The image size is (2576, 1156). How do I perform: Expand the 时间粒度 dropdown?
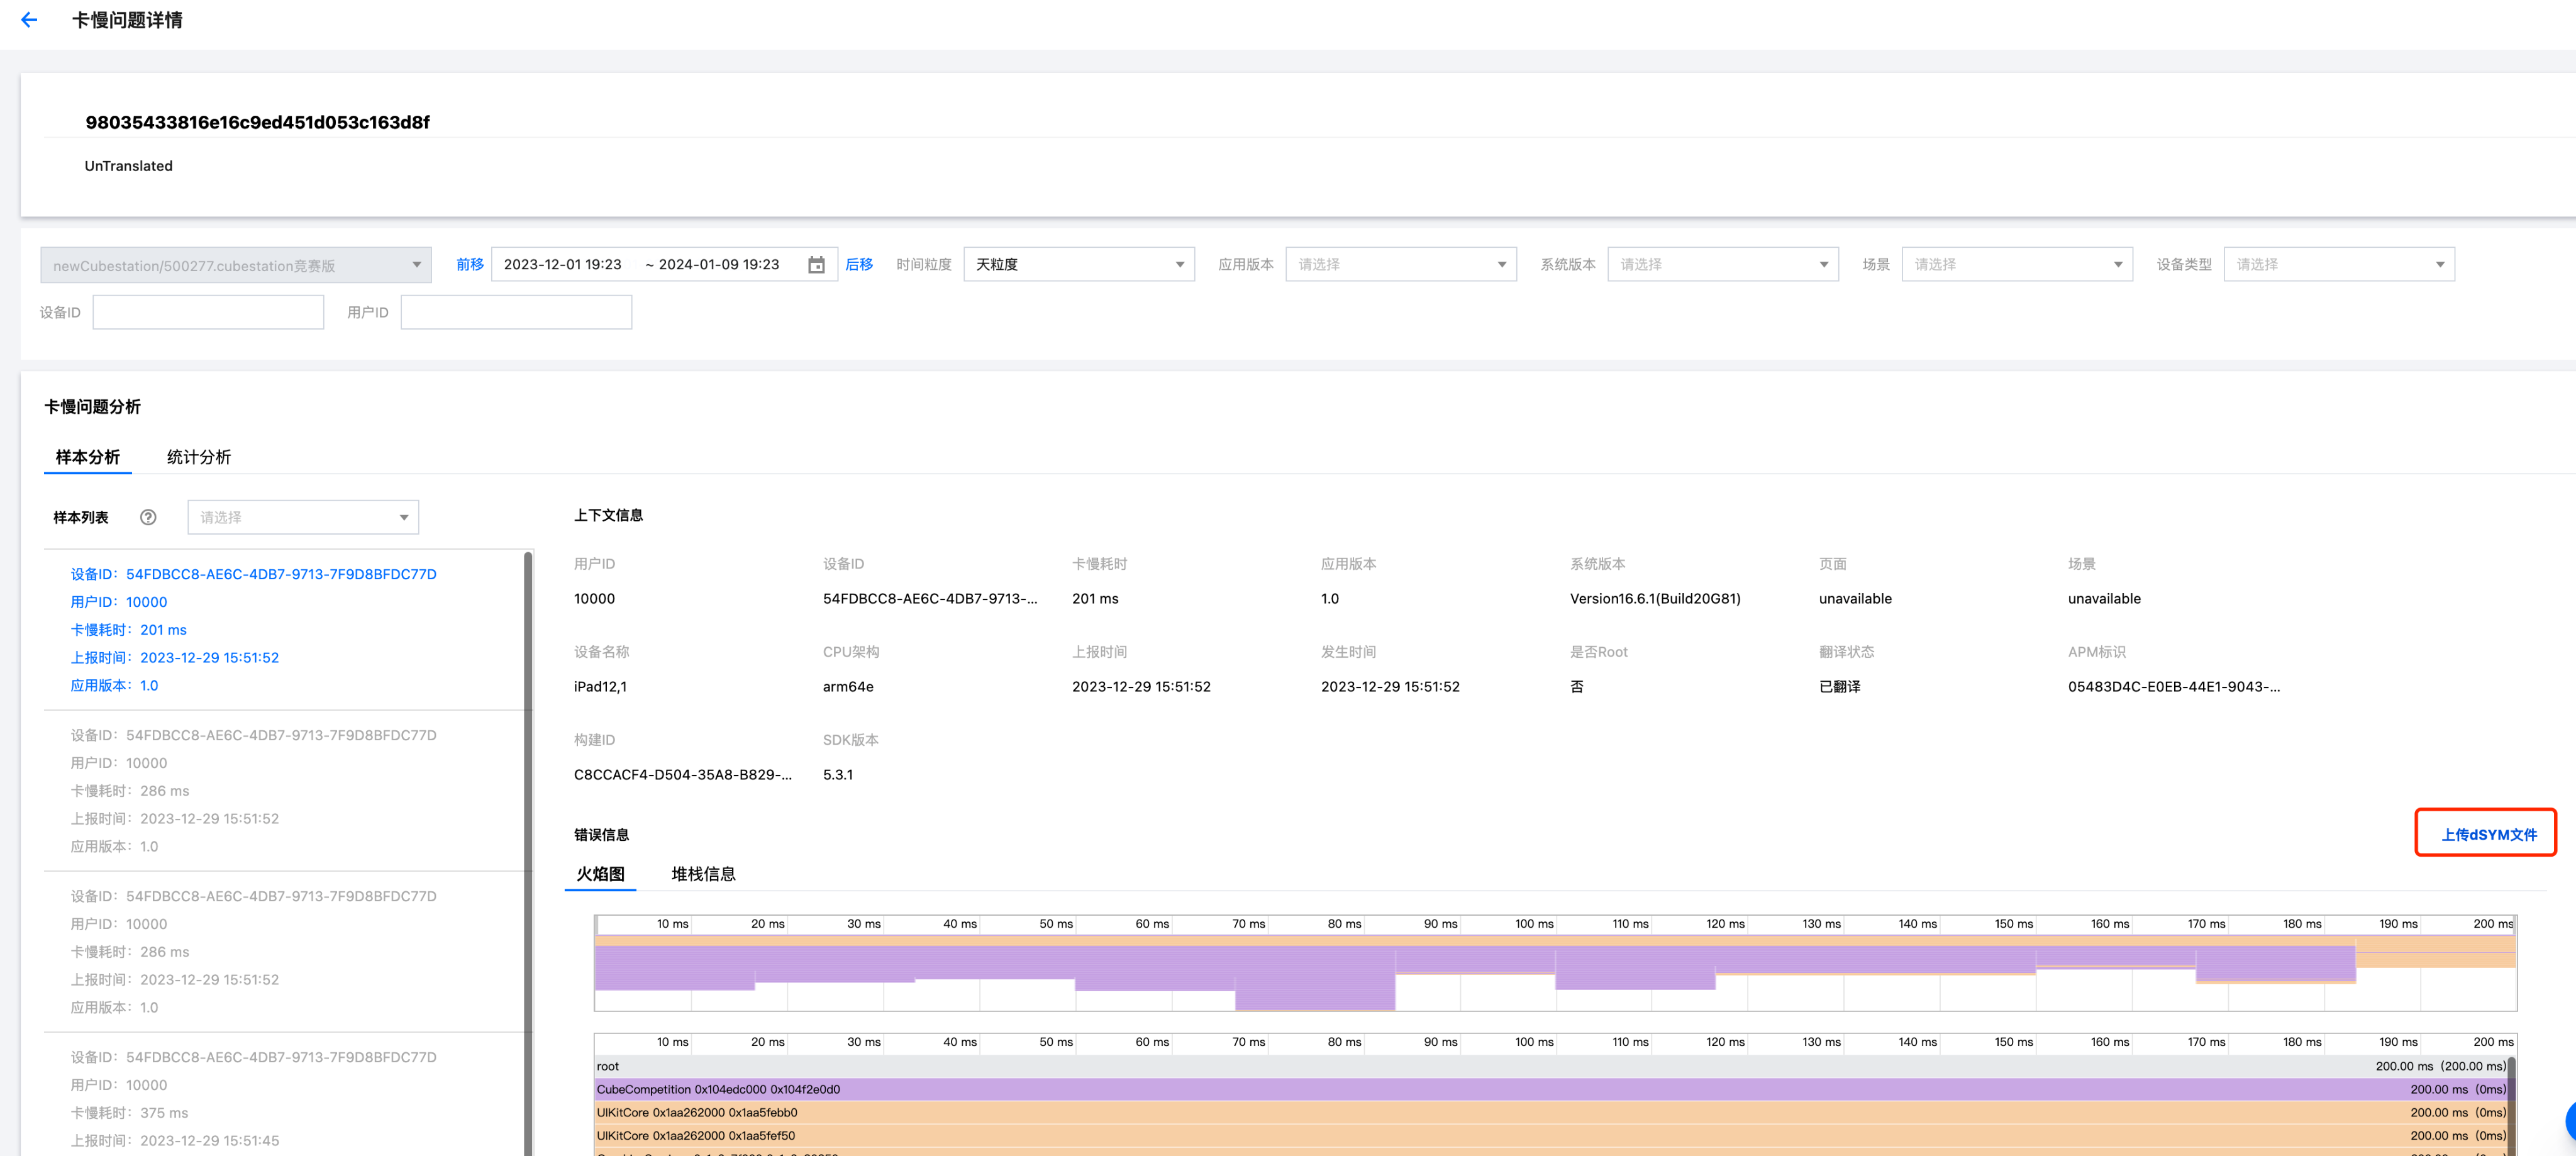click(1078, 264)
